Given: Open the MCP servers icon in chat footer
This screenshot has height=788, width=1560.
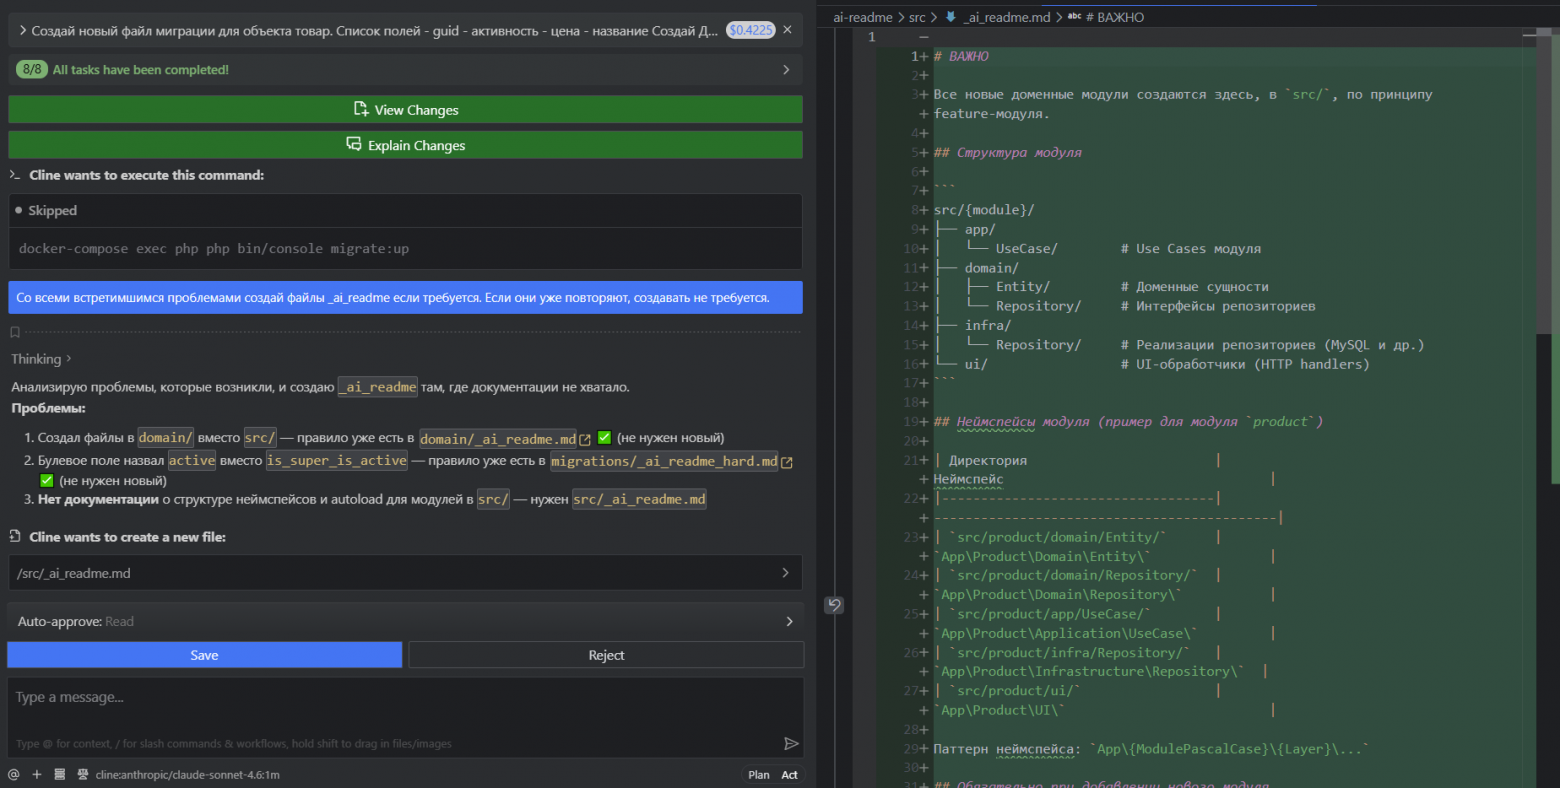Looking at the screenshot, I should pos(60,775).
